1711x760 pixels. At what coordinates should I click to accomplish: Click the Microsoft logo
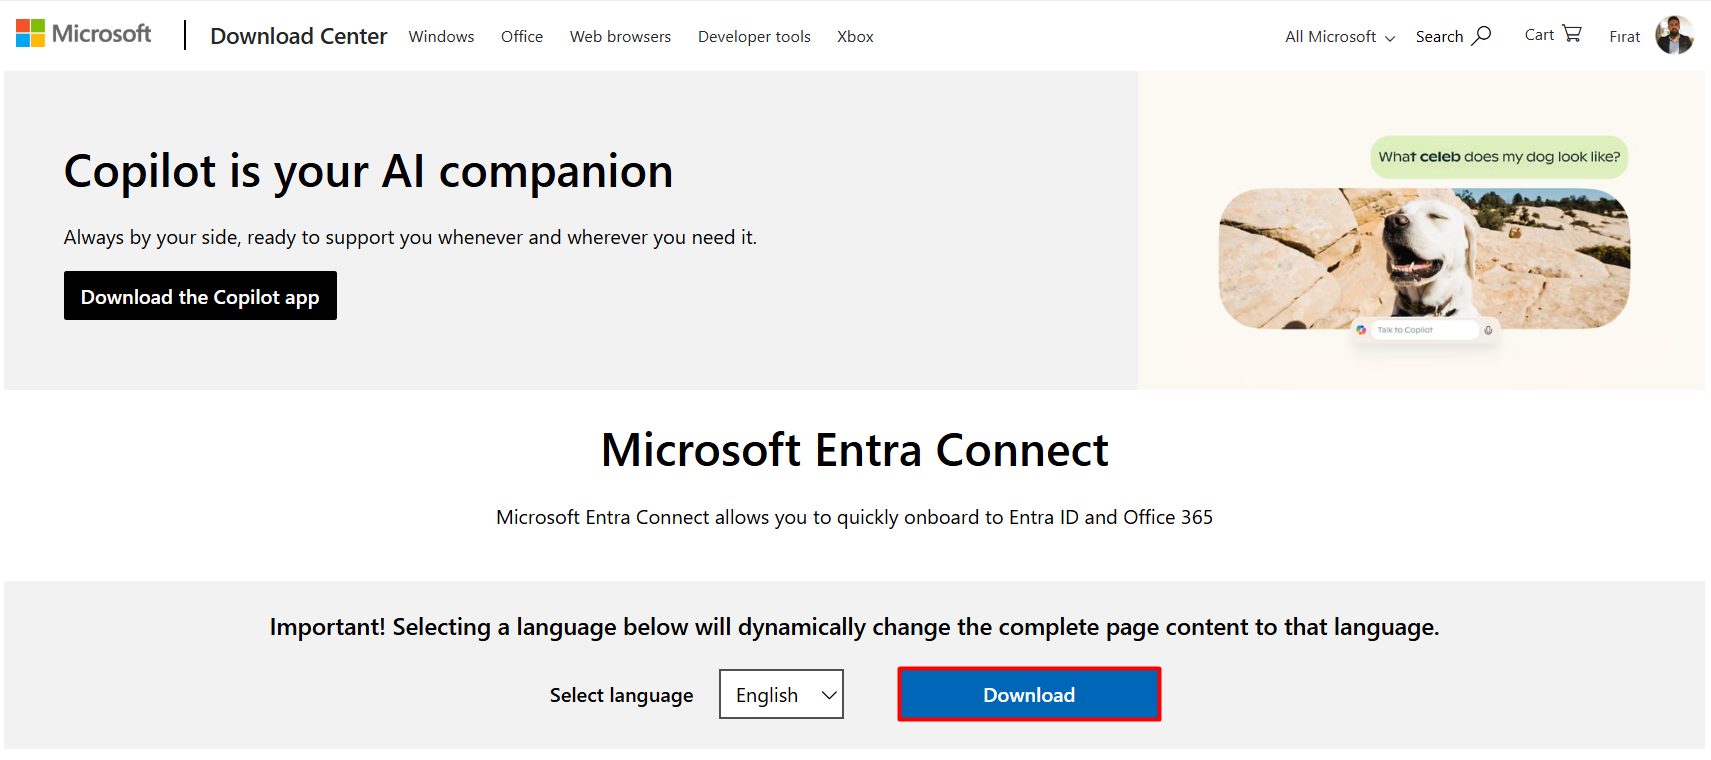83,34
